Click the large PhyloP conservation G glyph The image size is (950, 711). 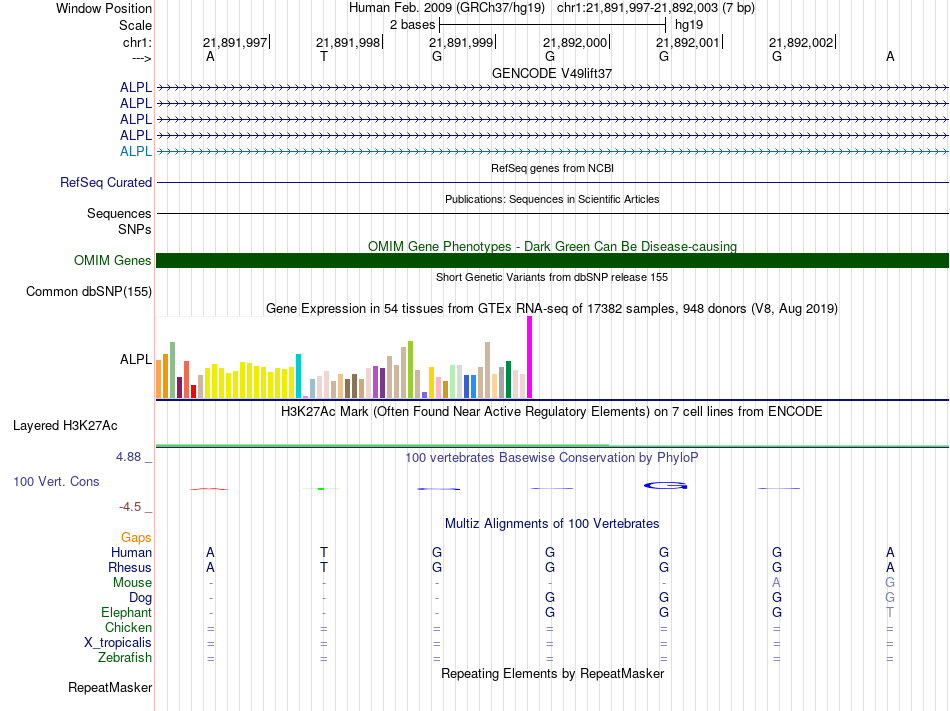point(664,486)
